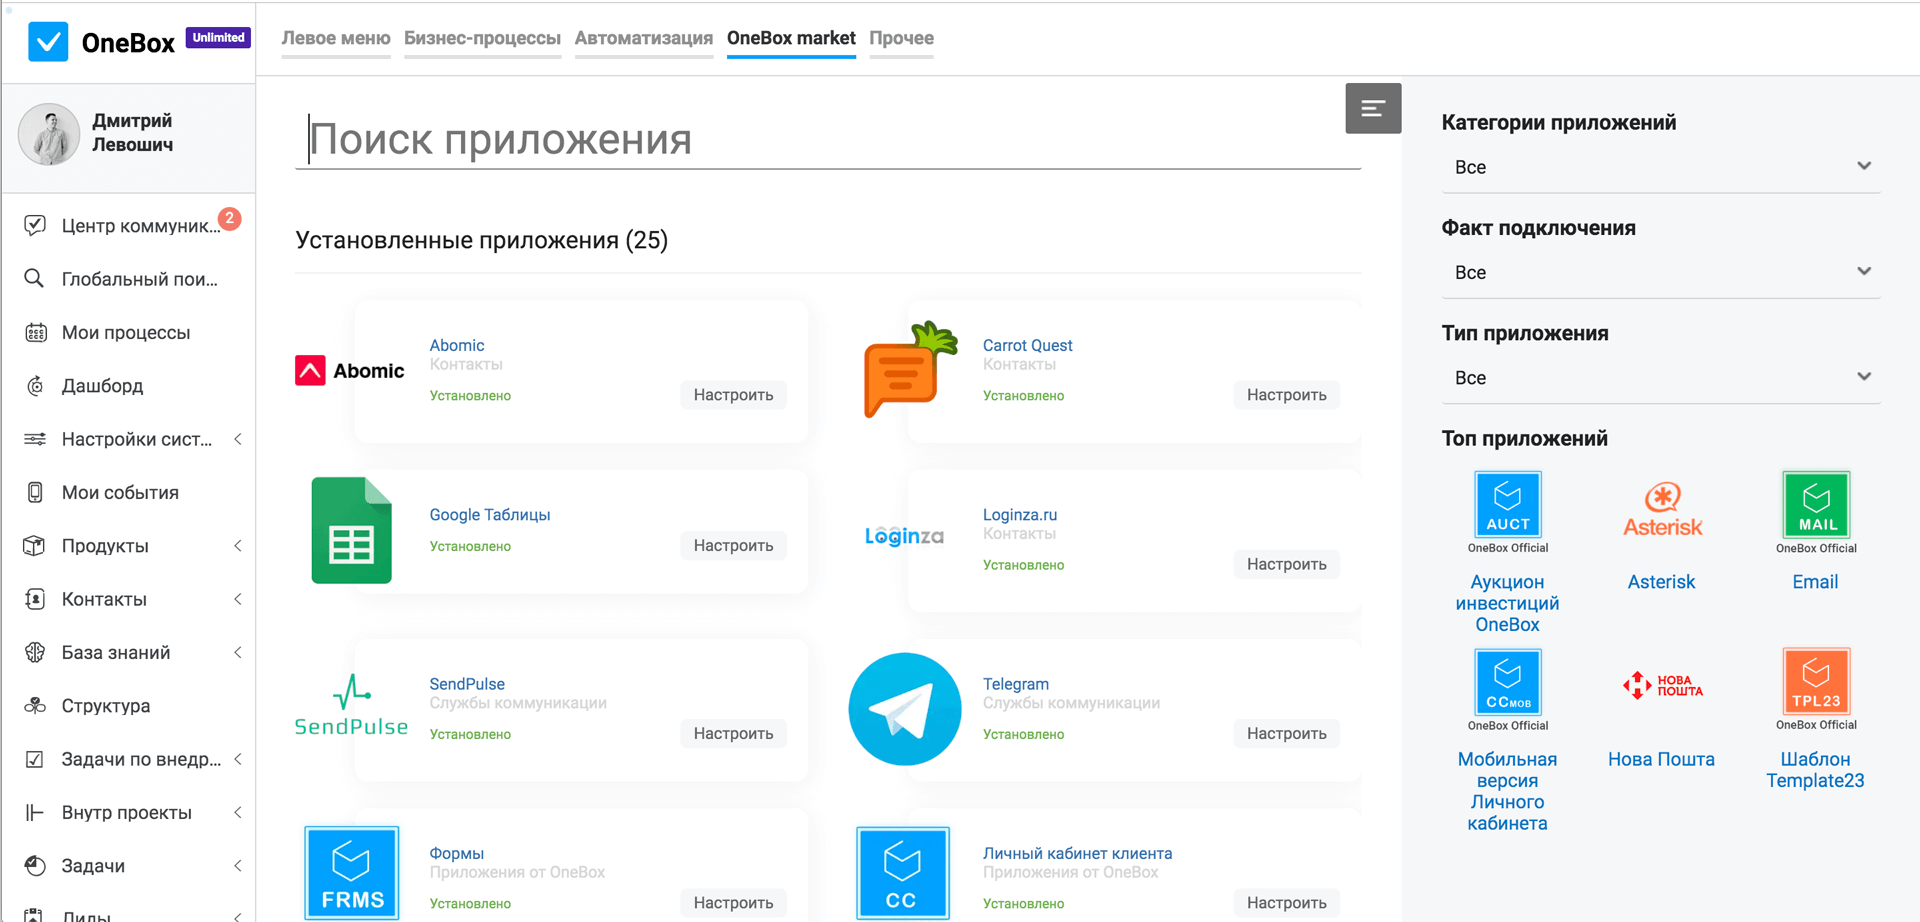Click the Tasks pie icon in sidebar
Viewport: 1920px width, 922px height.
35,865
